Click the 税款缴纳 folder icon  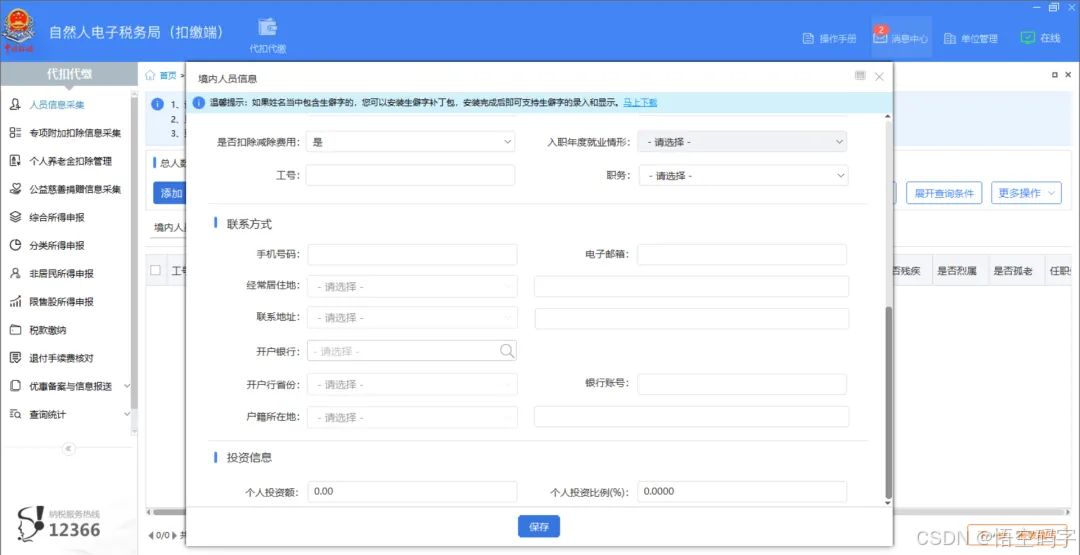coord(15,330)
